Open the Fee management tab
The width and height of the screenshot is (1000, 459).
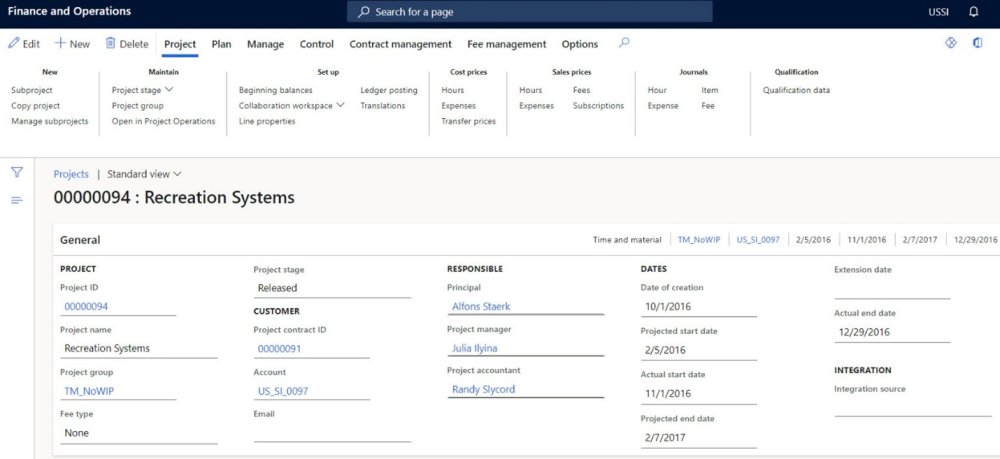tap(506, 44)
